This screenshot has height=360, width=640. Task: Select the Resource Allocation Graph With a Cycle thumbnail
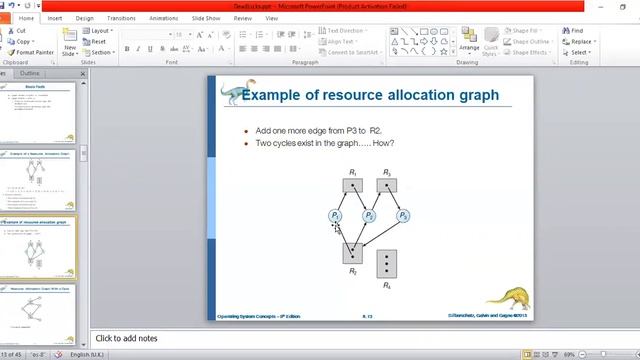coord(38,315)
